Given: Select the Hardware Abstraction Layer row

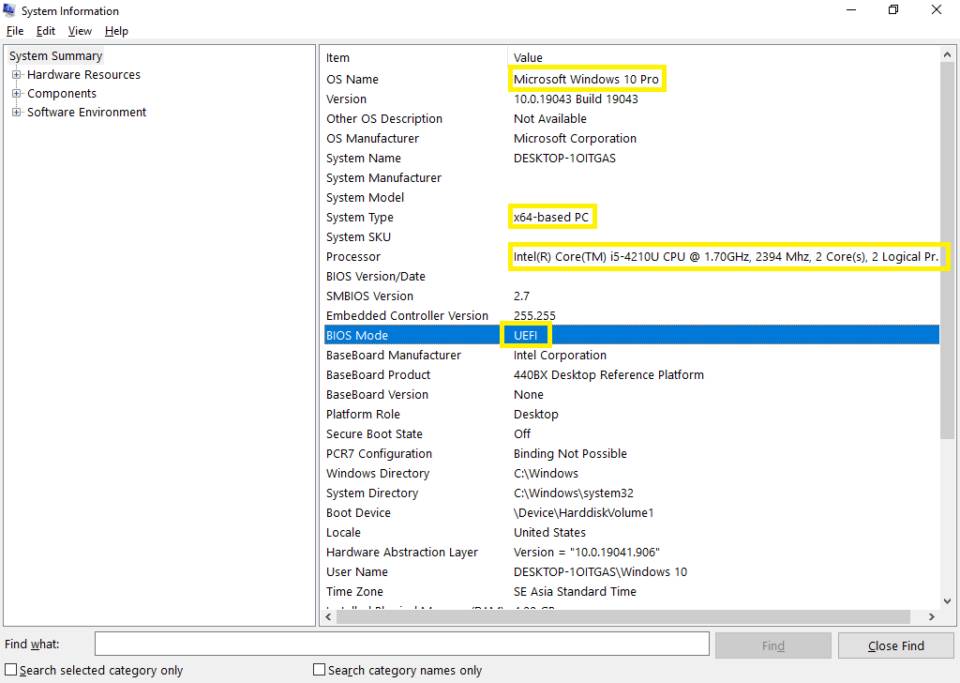Looking at the screenshot, I should pyautogui.click(x=631, y=552).
